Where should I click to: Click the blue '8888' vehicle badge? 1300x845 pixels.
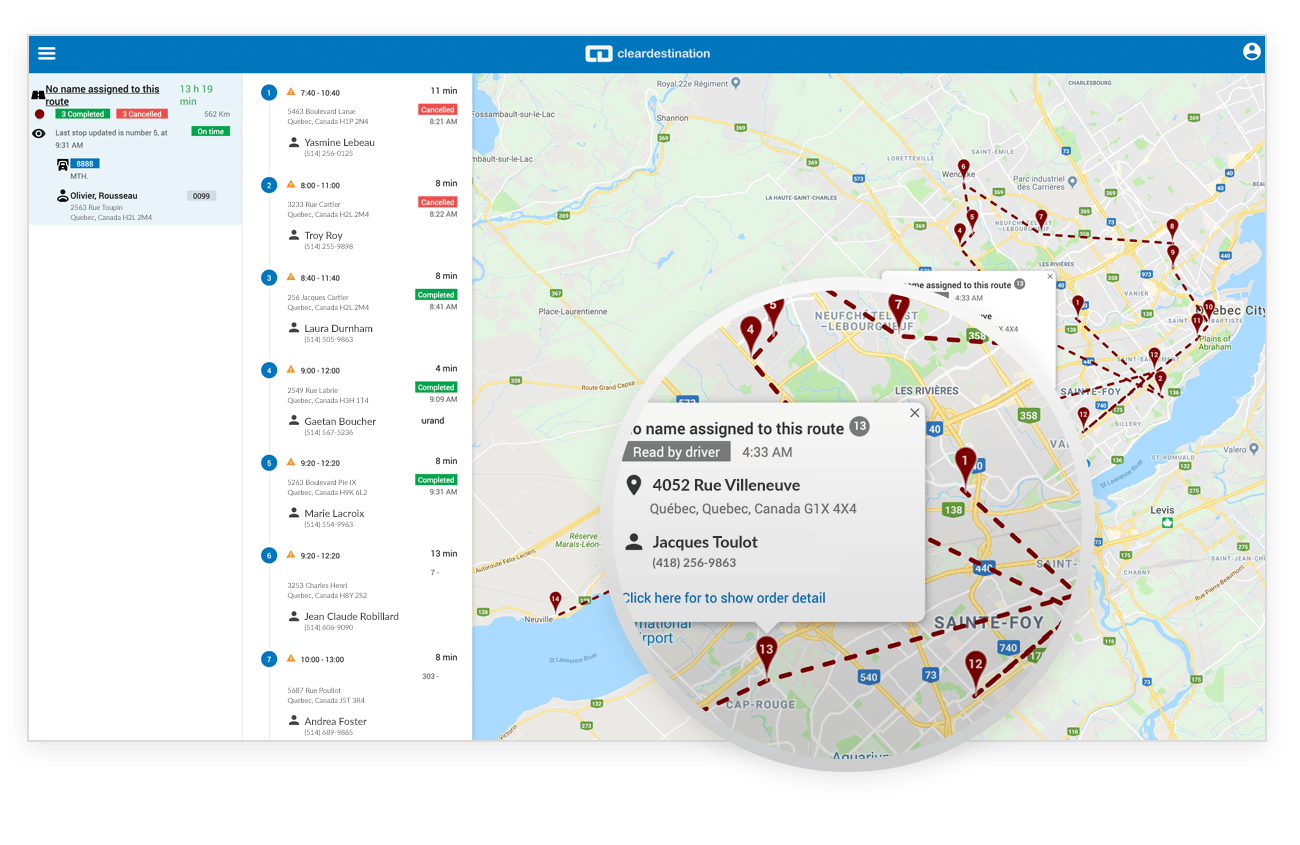point(85,163)
